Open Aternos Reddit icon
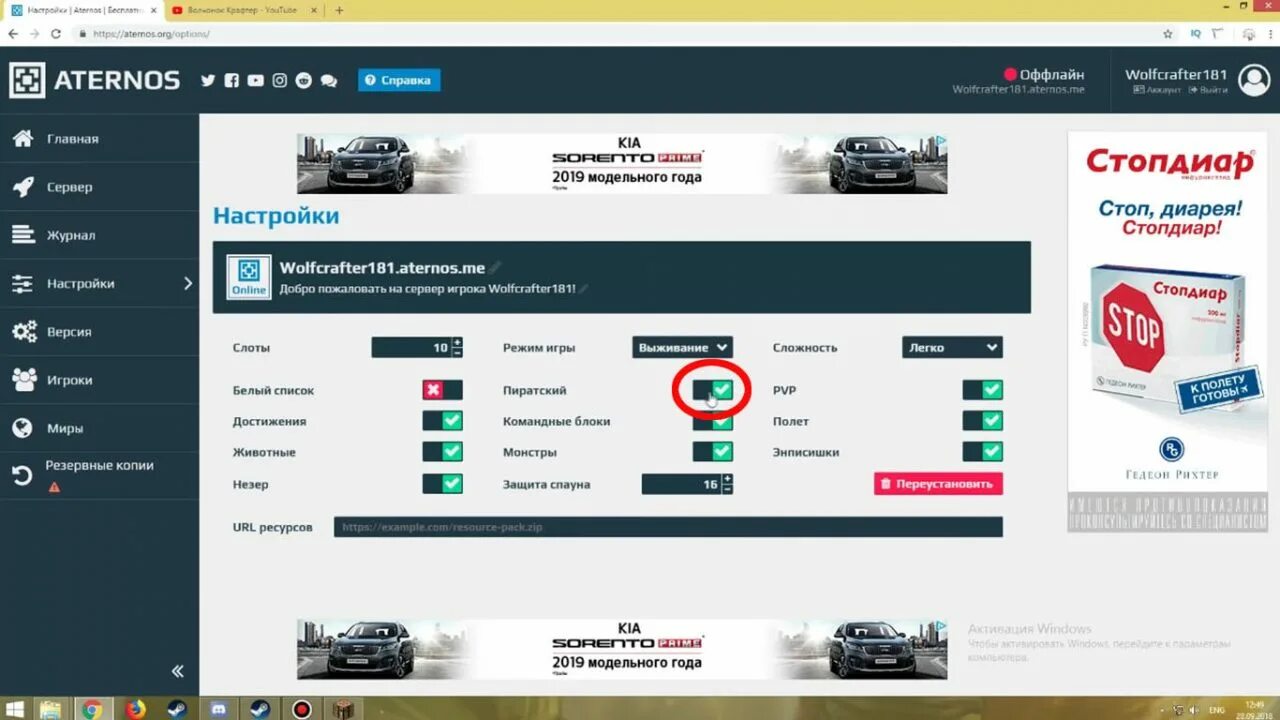Viewport: 1280px width, 720px height. [304, 81]
